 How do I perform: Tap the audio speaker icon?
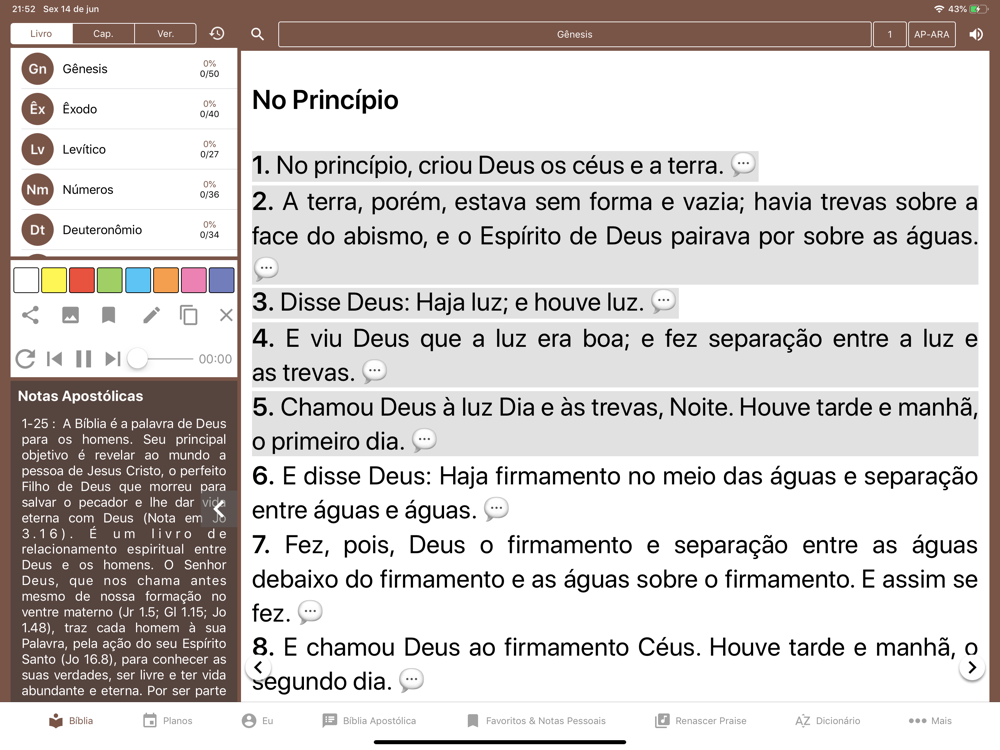(x=976, y=34)
